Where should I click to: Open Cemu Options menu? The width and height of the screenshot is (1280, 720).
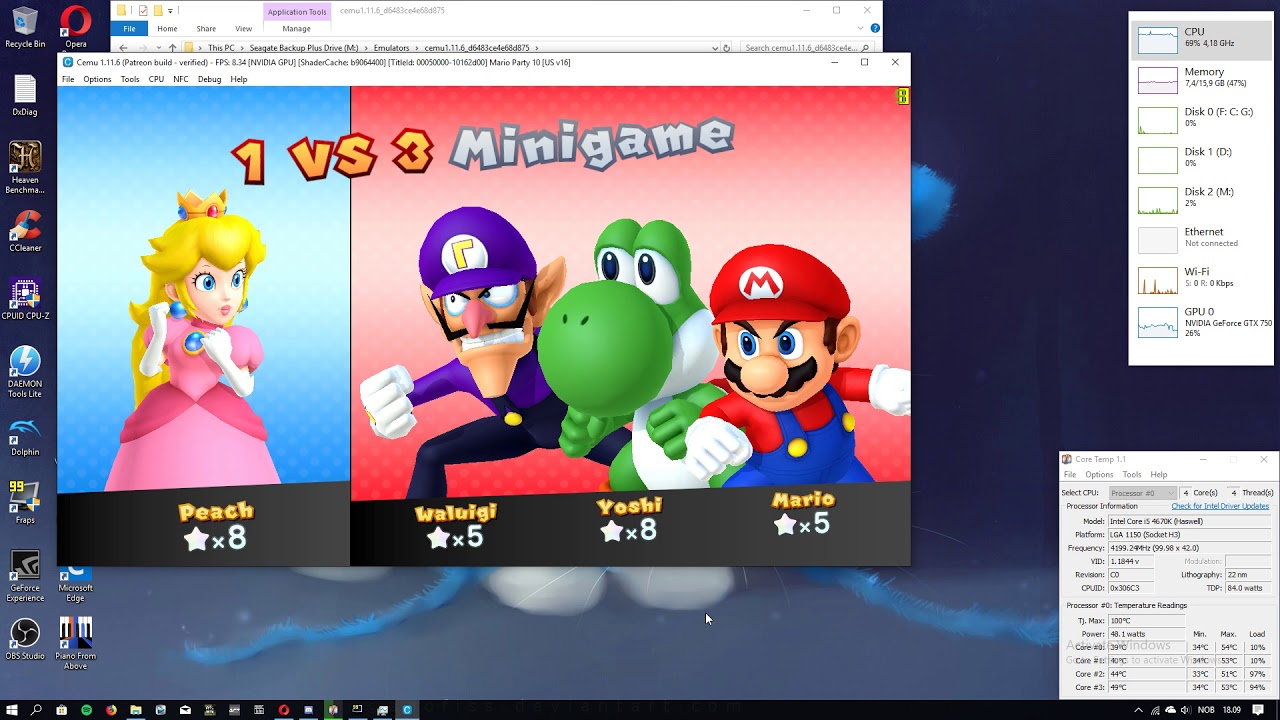pyautogui.click(x=97, y=79)
